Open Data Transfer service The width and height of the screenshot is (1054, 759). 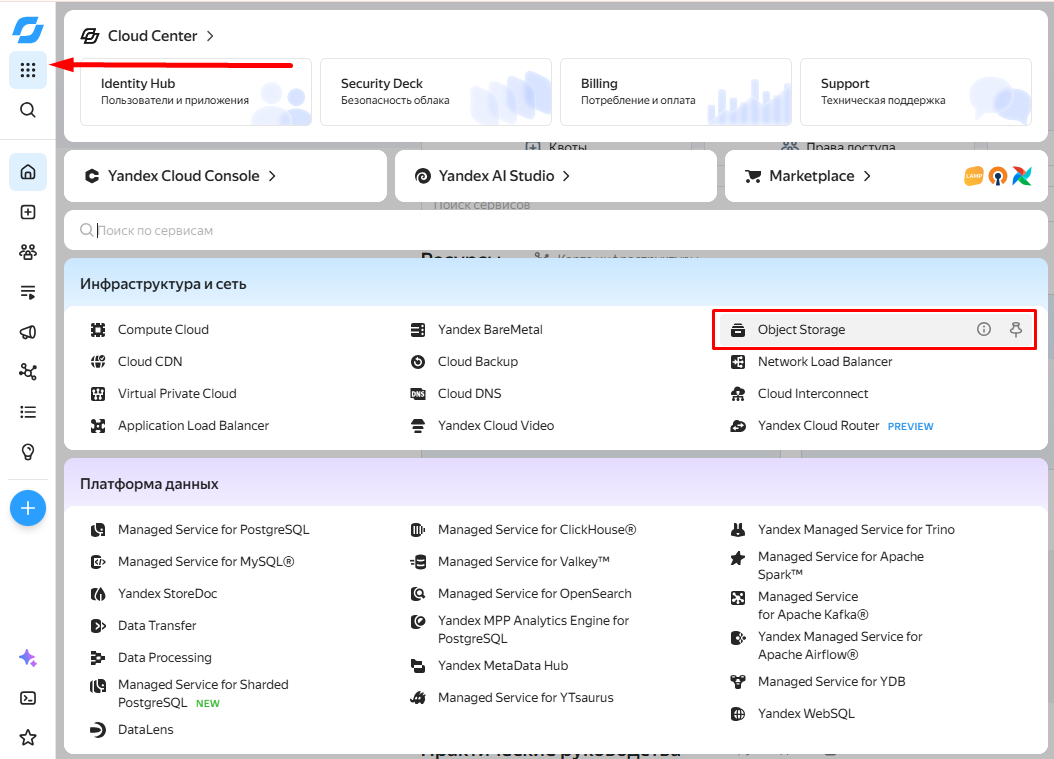coord(157,626)
